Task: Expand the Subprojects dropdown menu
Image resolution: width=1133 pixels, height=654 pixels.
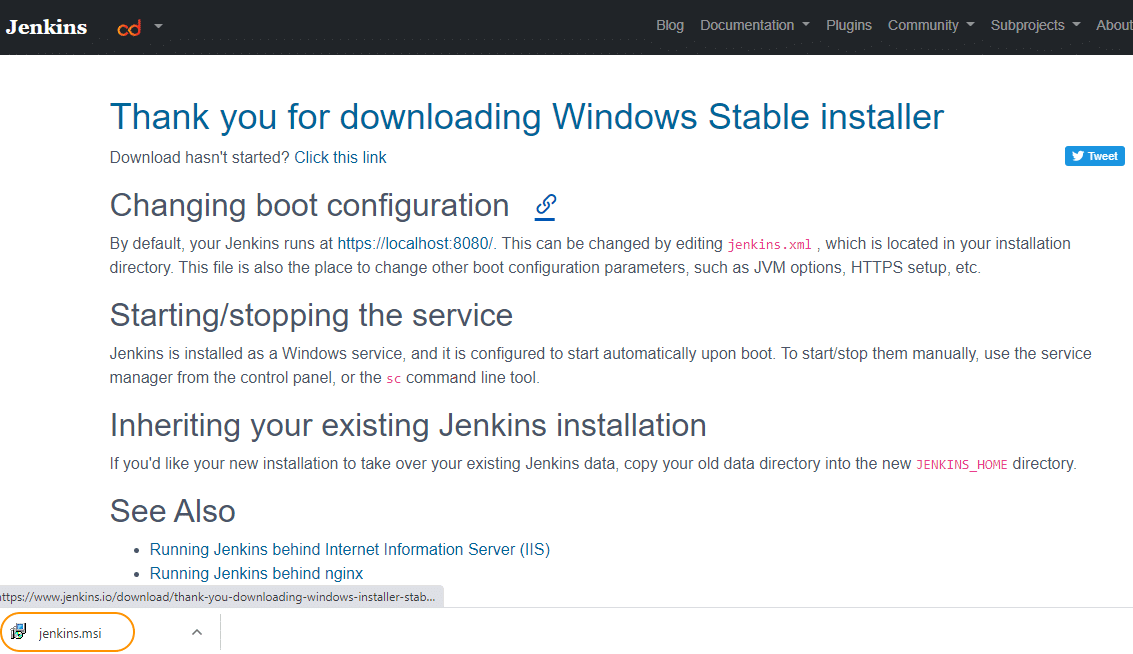Action: click(x=1035, y=25)
